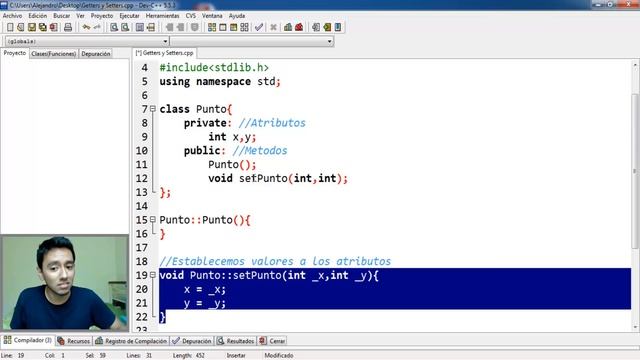Open the Archivo menu
Screen dimensions: 640x360
pyautogui.click(x=12, y=16)
